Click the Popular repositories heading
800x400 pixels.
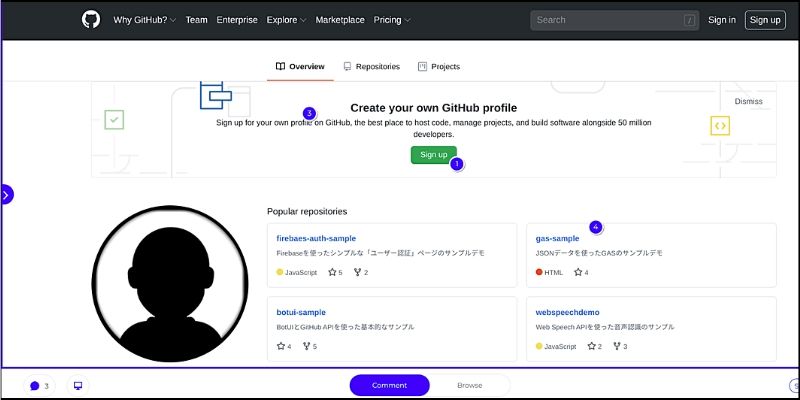[x=307, y=211]
